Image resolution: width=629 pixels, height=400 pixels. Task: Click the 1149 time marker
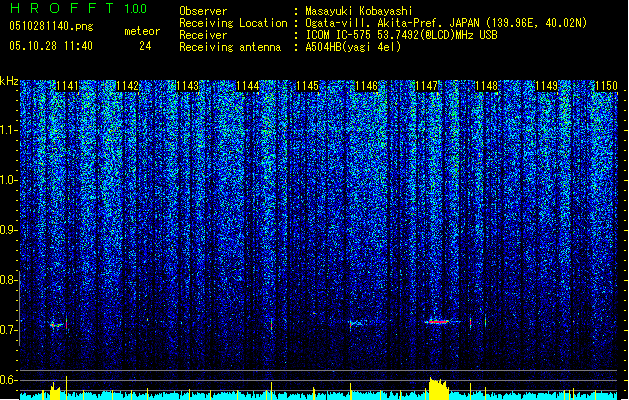546,86
